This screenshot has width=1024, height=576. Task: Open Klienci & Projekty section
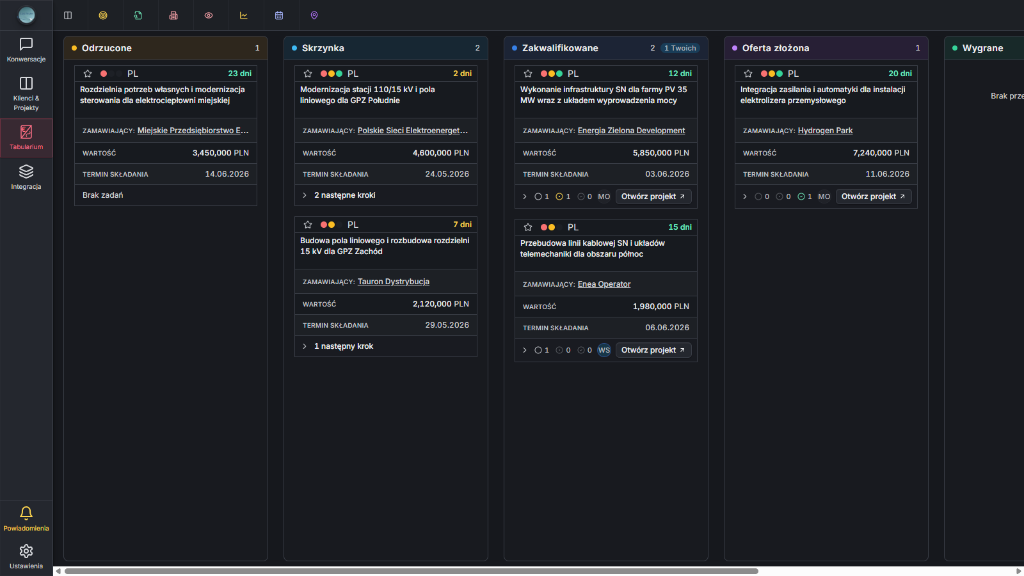26,93
